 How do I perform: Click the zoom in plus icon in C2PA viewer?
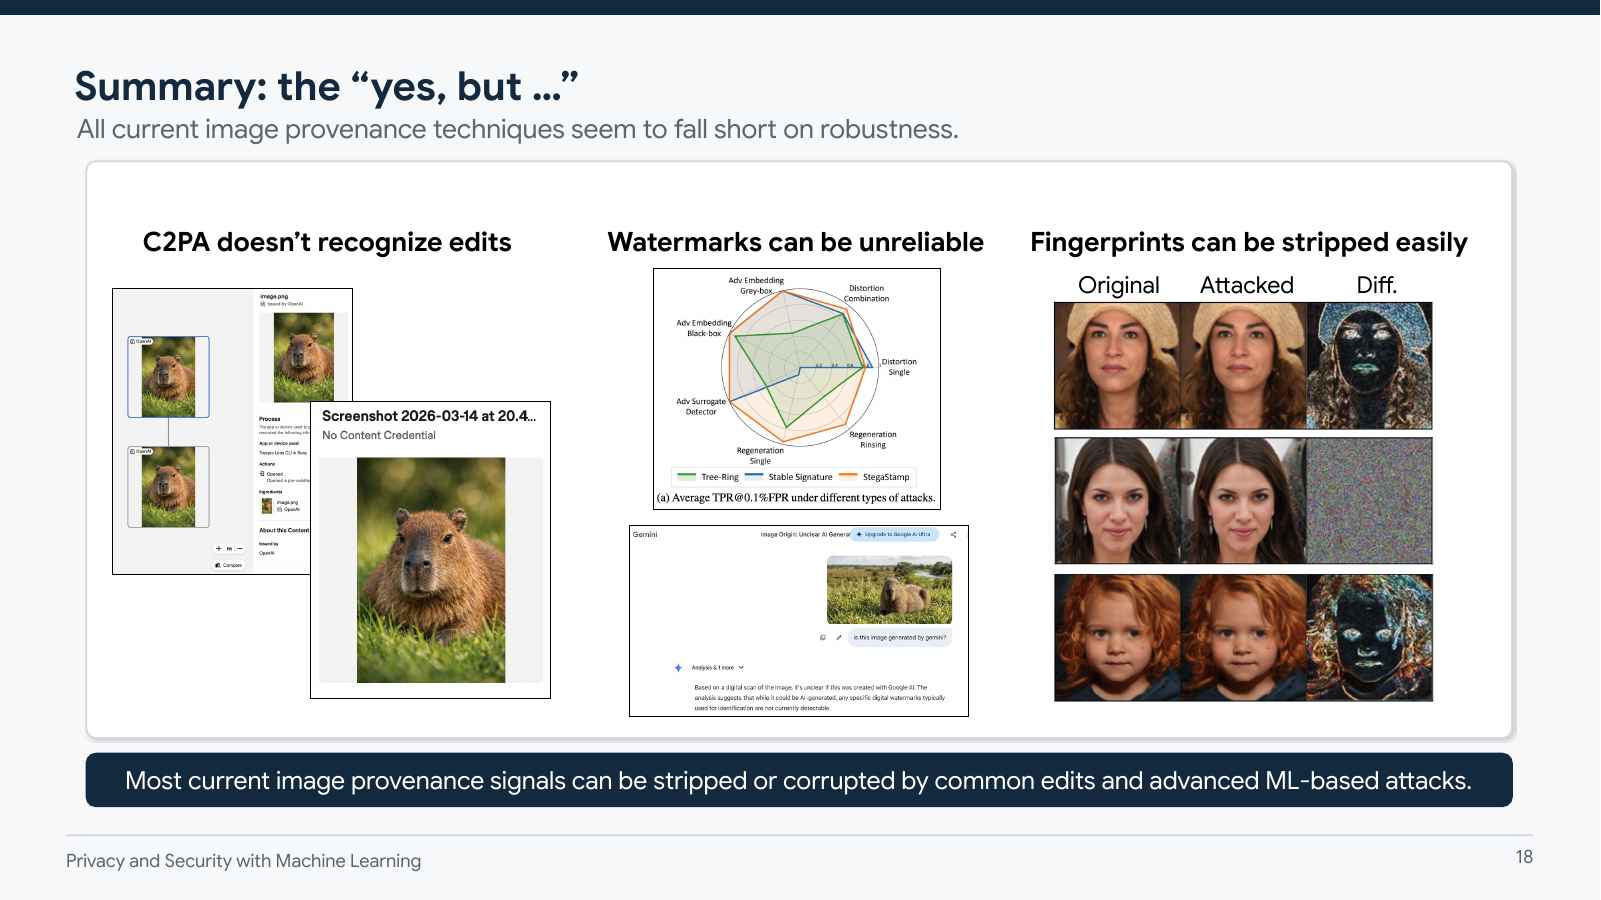point(218,548)
